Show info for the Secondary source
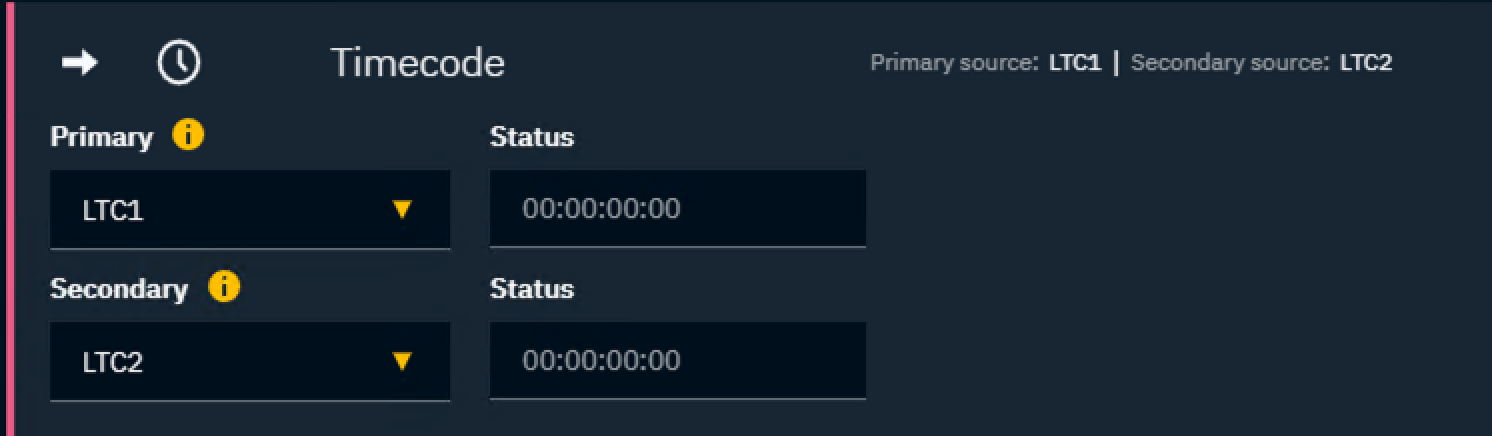The height and width of the screenshot is (436, 1492). pyautogui.click(x=224, y=287)
